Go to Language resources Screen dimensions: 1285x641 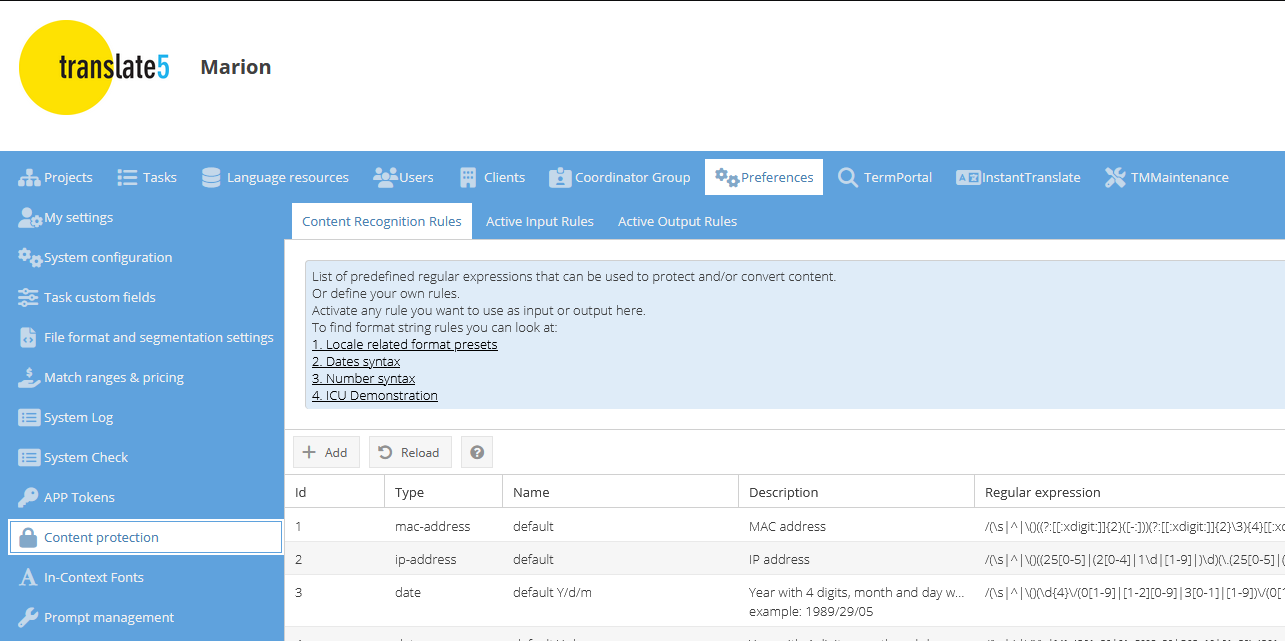275,177
